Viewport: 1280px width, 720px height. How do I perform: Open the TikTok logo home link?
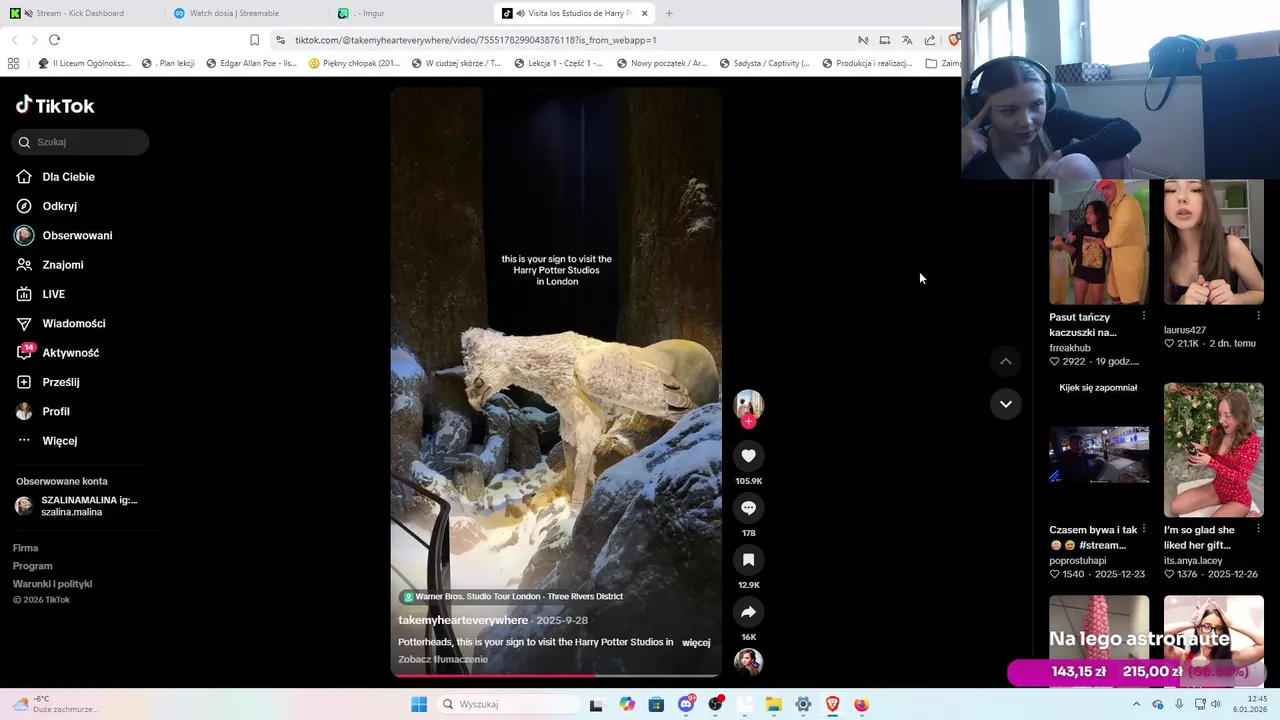coord(55,105)
